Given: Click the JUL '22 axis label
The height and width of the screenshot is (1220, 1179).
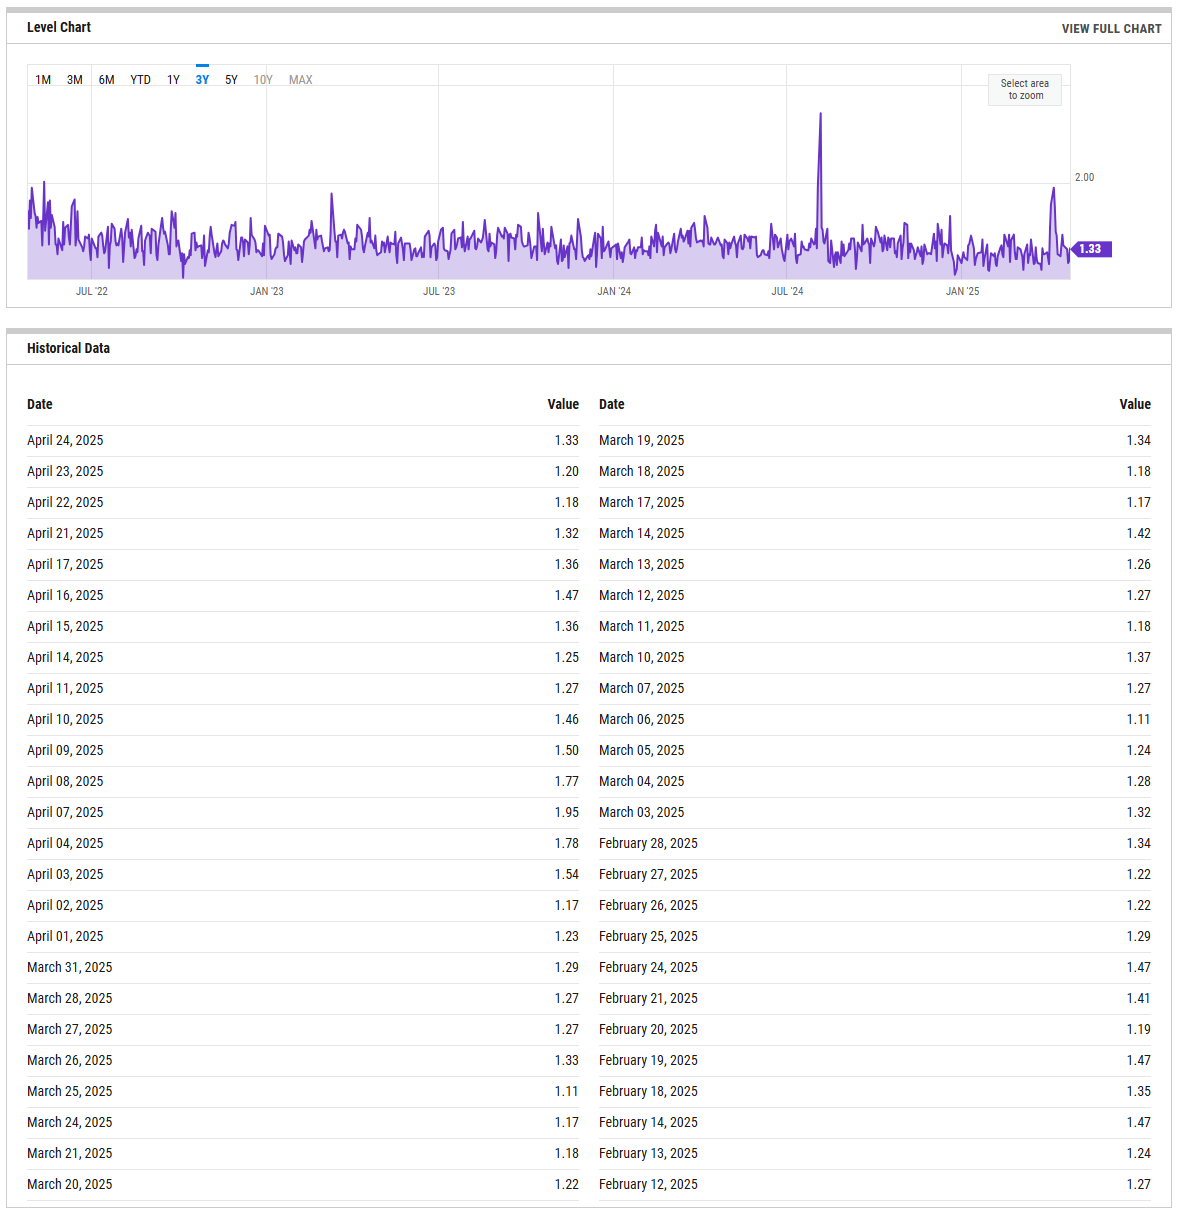Looking at the screenshot, I should (x=92, y=292).
